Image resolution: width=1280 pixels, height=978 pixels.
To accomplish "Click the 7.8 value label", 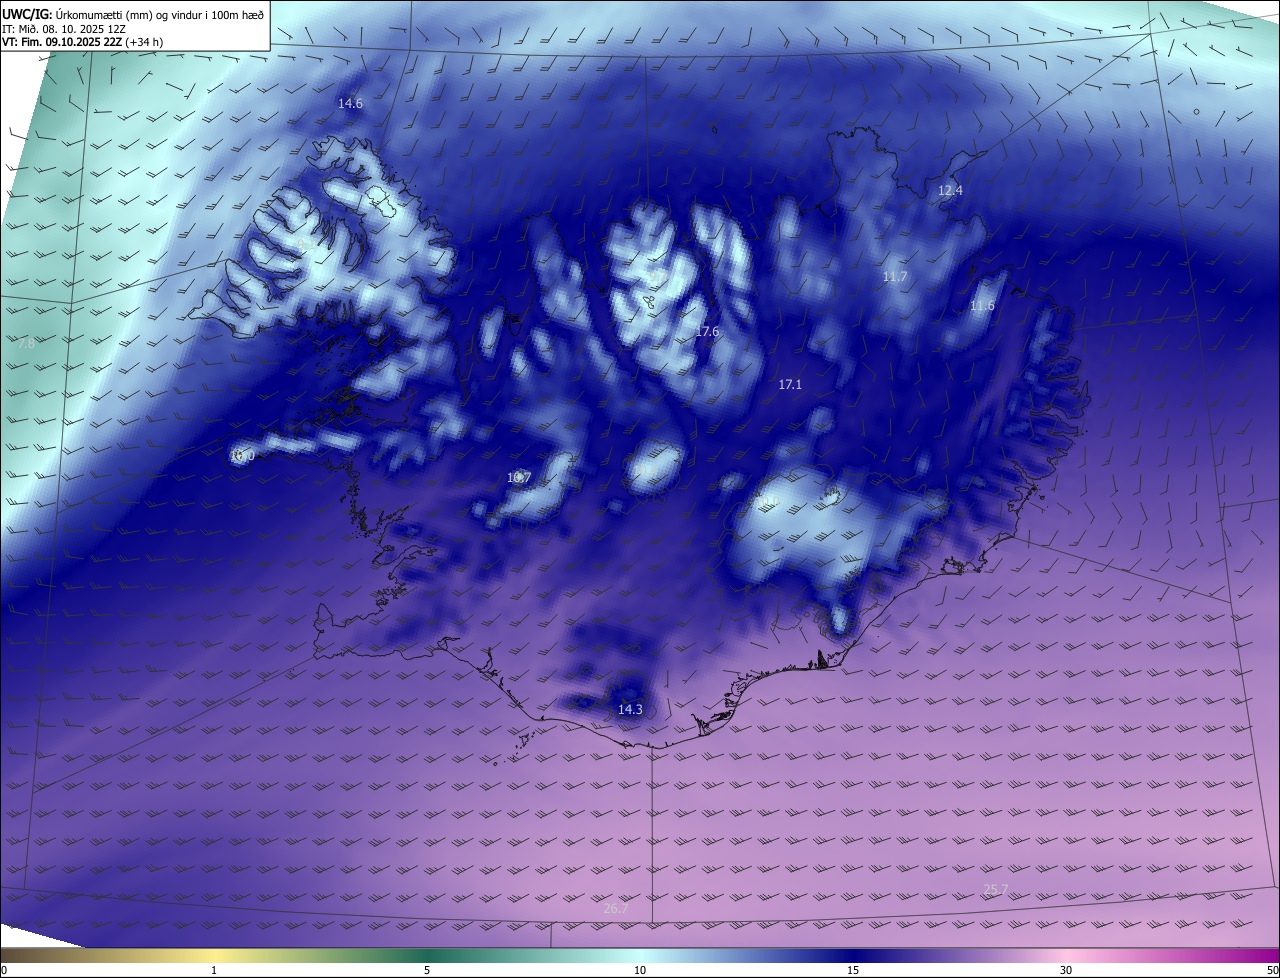I will pyautogui.click(x=26, y=343).
